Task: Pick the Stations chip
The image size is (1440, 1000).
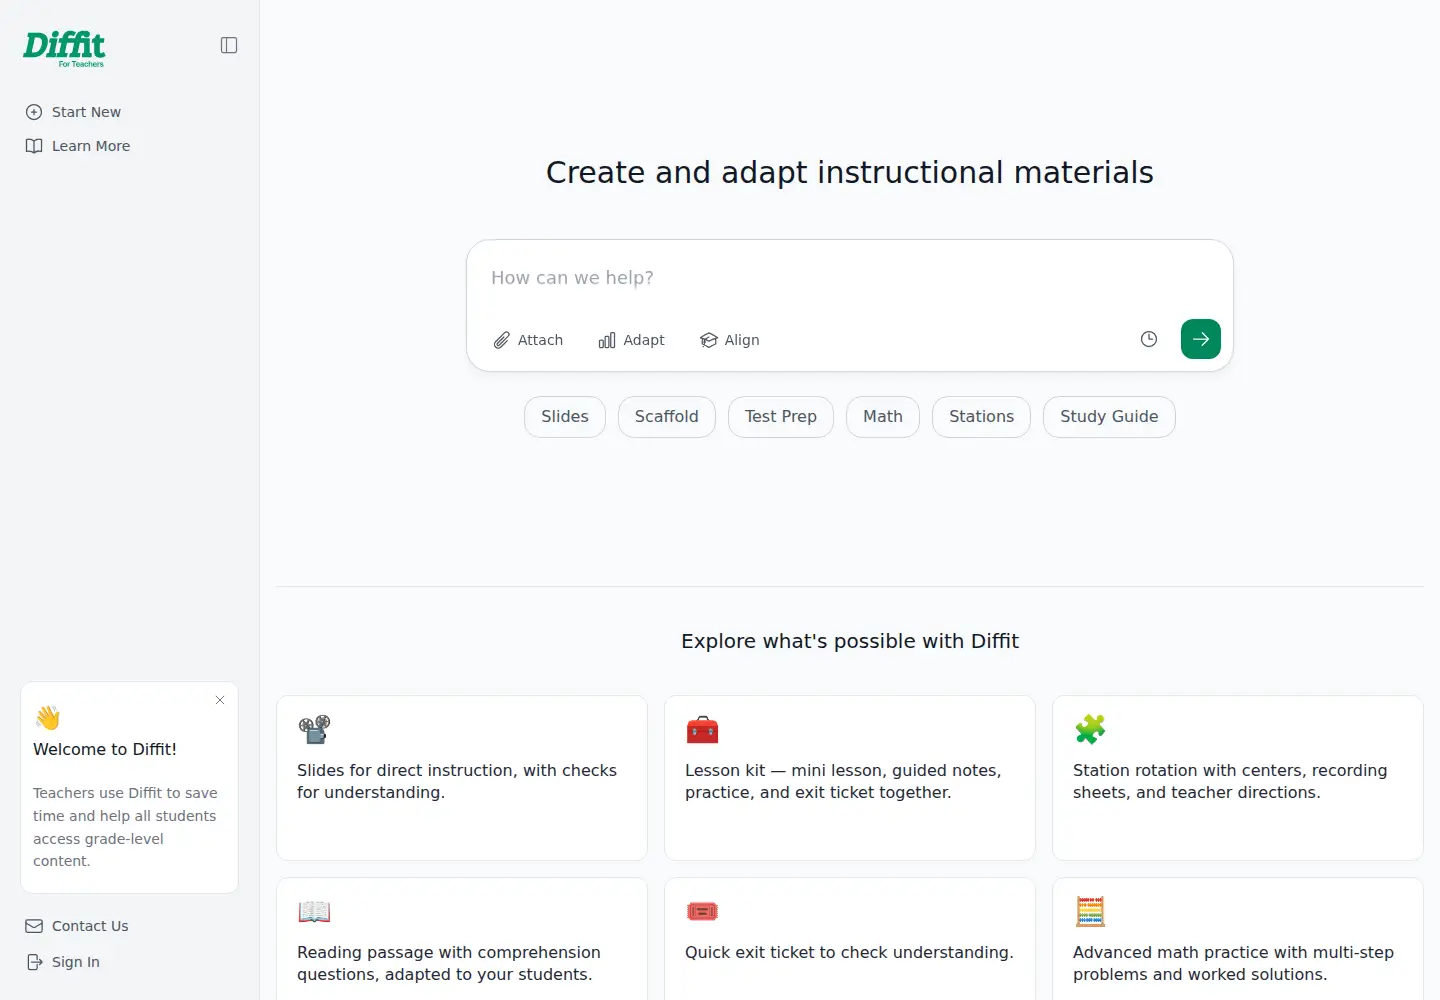Action: (x=982, y=417)
